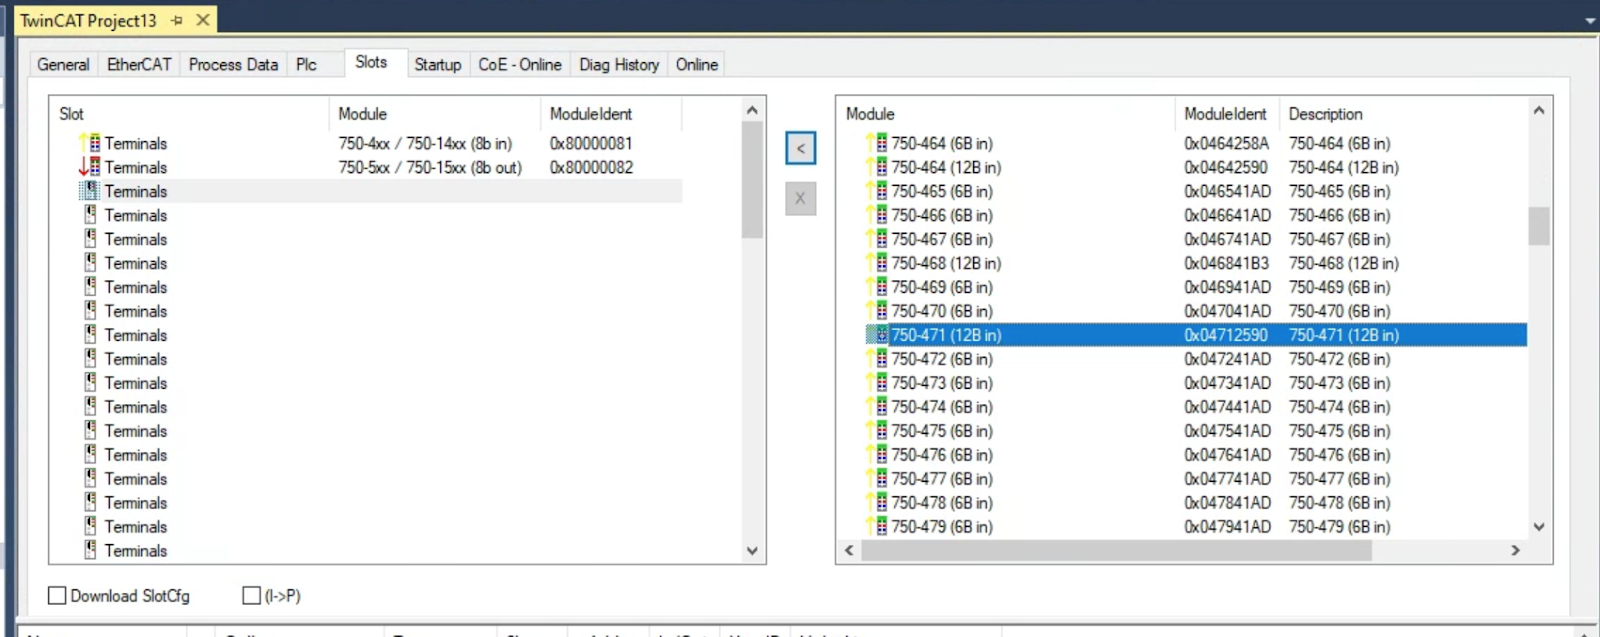Click module icon for 750-477 (6B in)
The image size is (1600, 637).
pyautogui.click(x=879, y=479)
